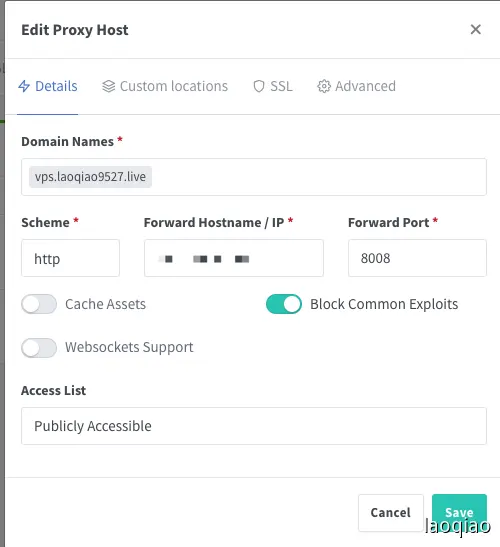Open the SSL tab
The height and width of the screenshot is (547, 500).
point(273,86)
